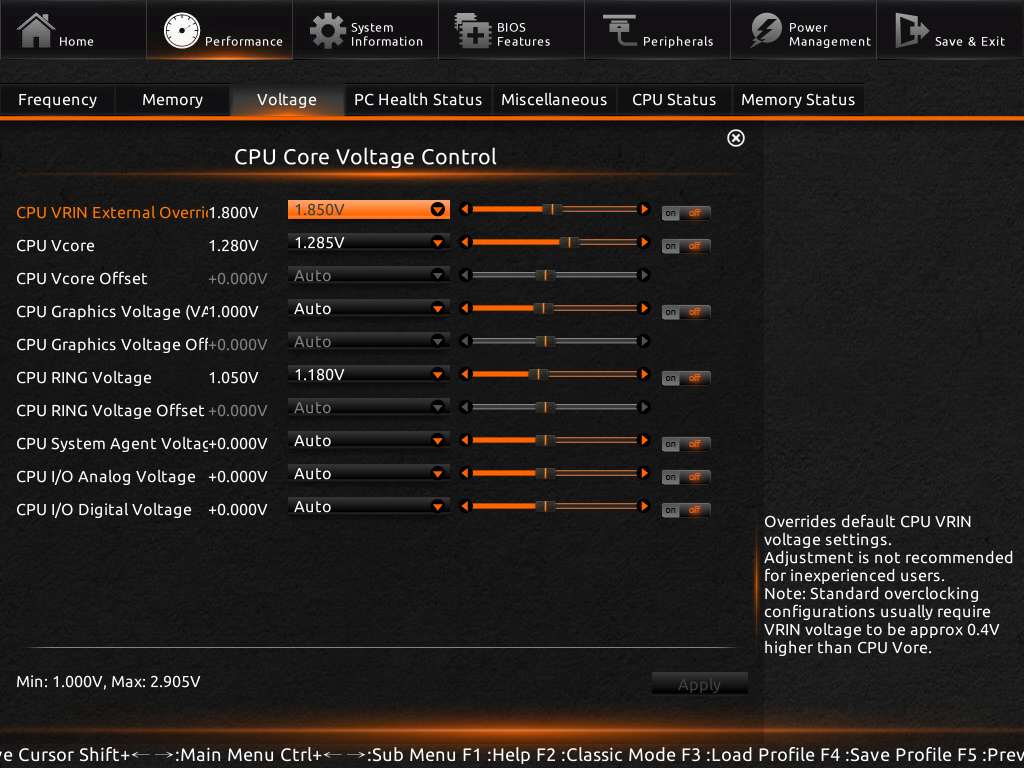Screen dimensions: 1024x768
Task: Click the Power Management icon
Action: [x=766, y=31]
